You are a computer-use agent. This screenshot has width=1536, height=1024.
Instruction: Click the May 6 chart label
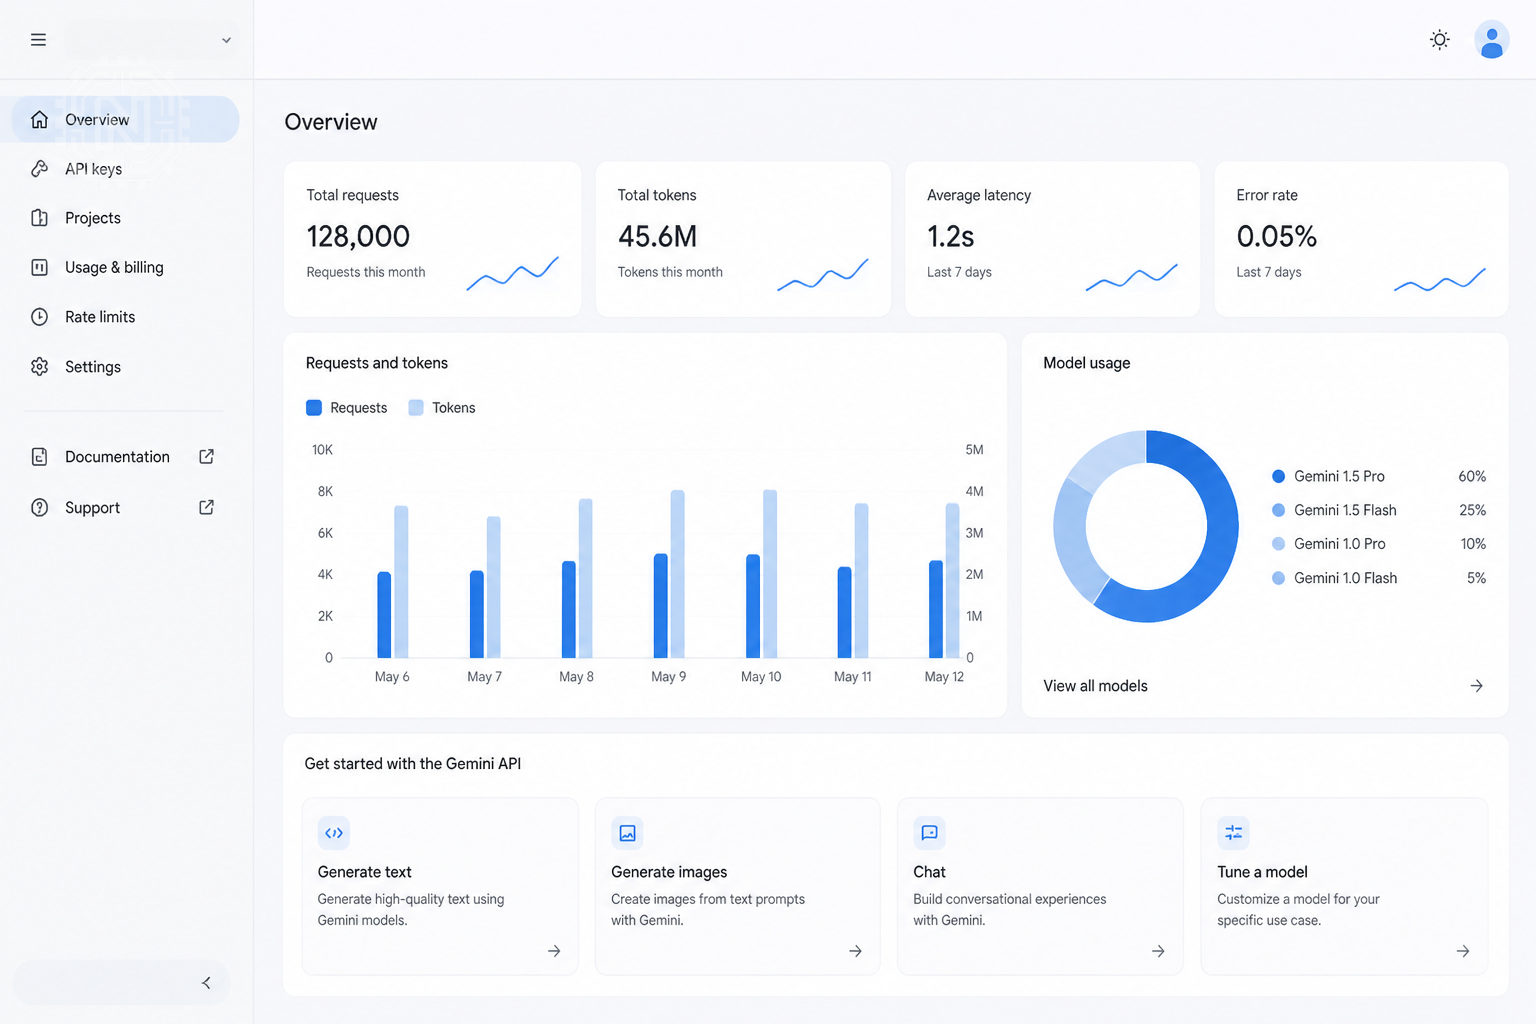(392, 677)
